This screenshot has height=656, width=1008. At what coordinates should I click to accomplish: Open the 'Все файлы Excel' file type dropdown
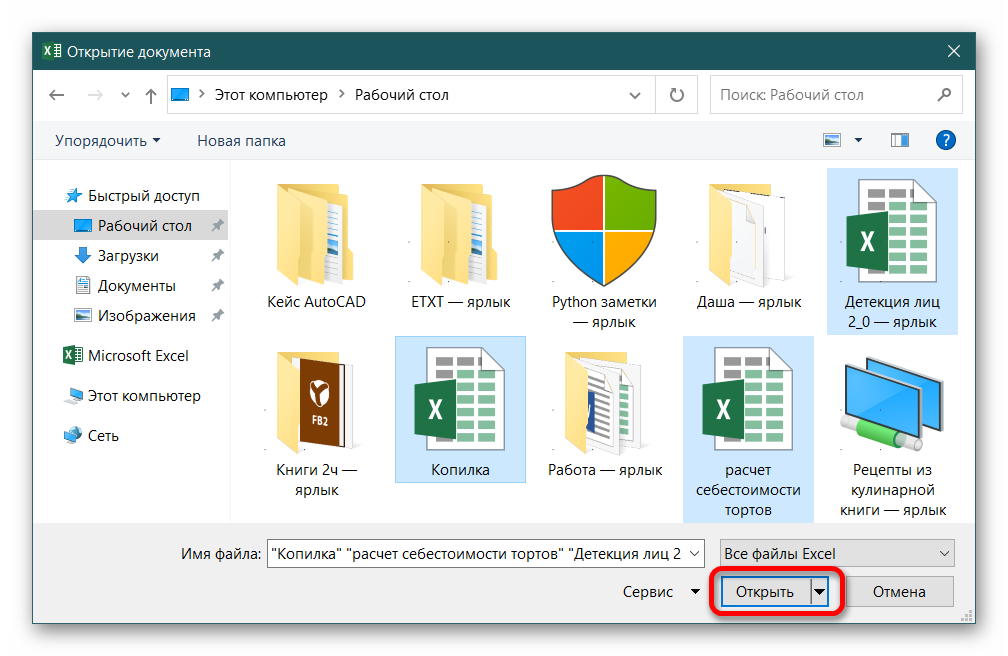click(837, 554)
